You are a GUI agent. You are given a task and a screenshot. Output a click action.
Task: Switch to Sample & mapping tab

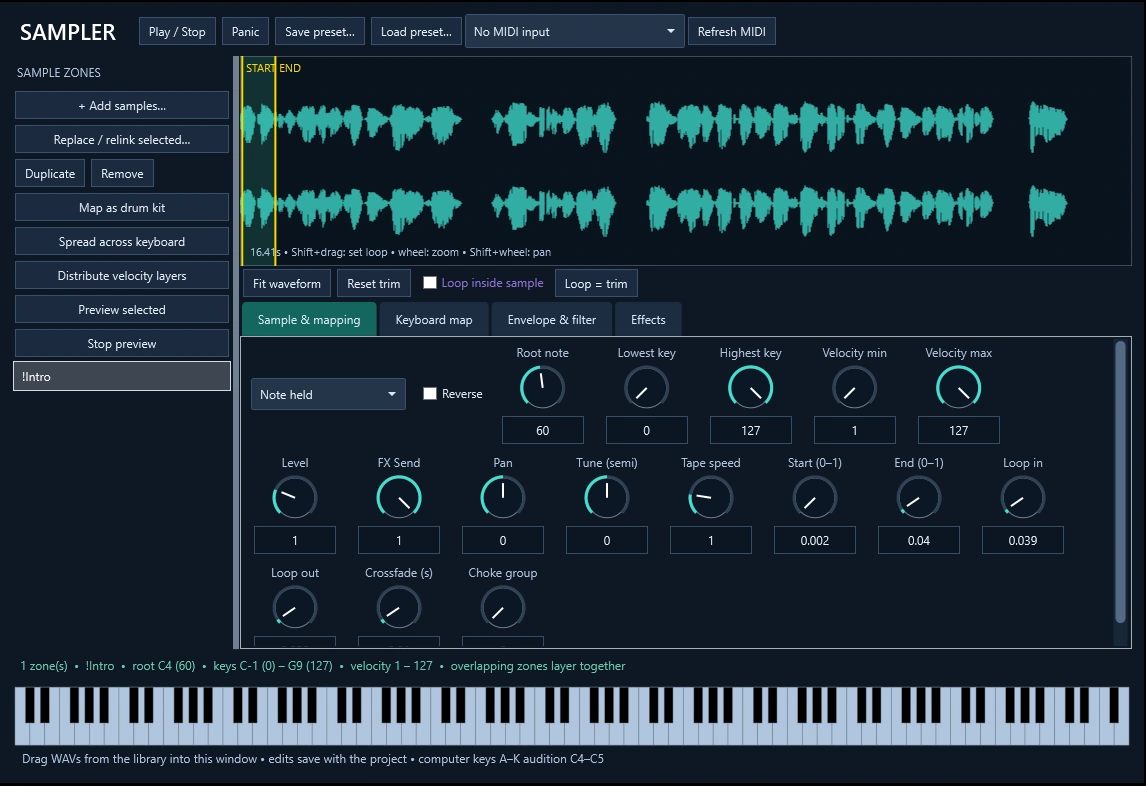(308, 320)
